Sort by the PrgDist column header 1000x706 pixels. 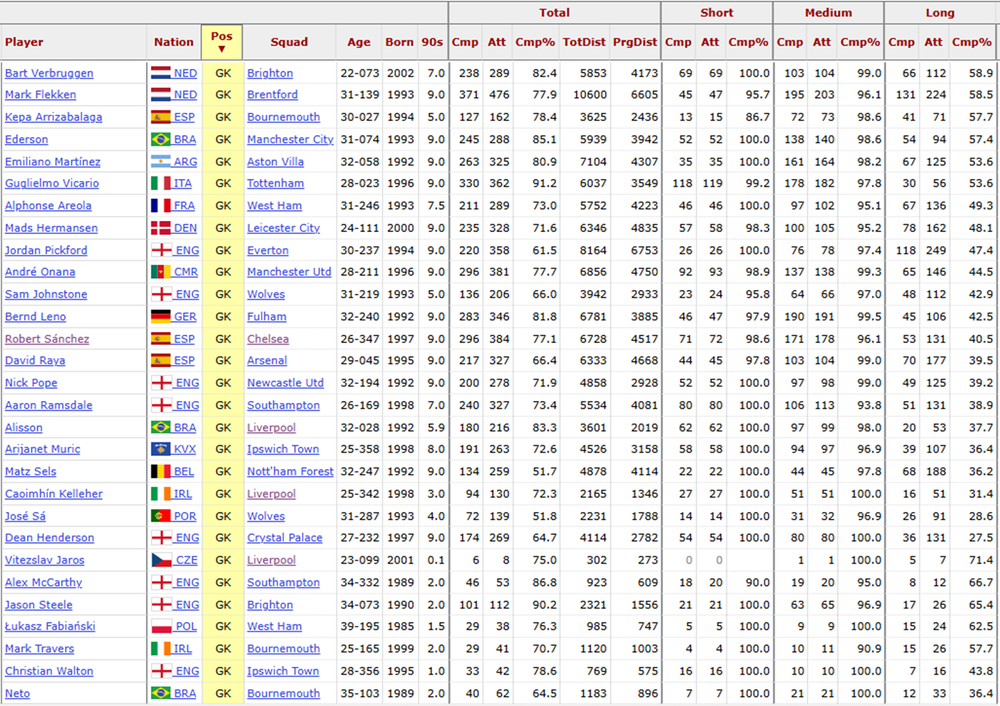coord(635,42)
